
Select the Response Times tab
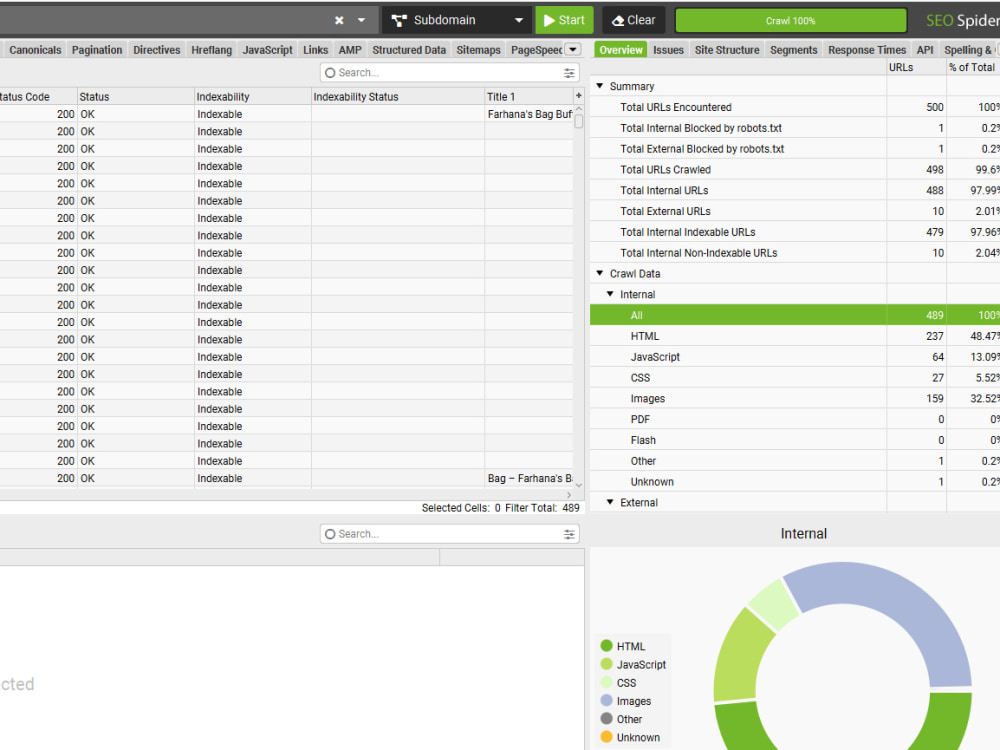(867, 50)
